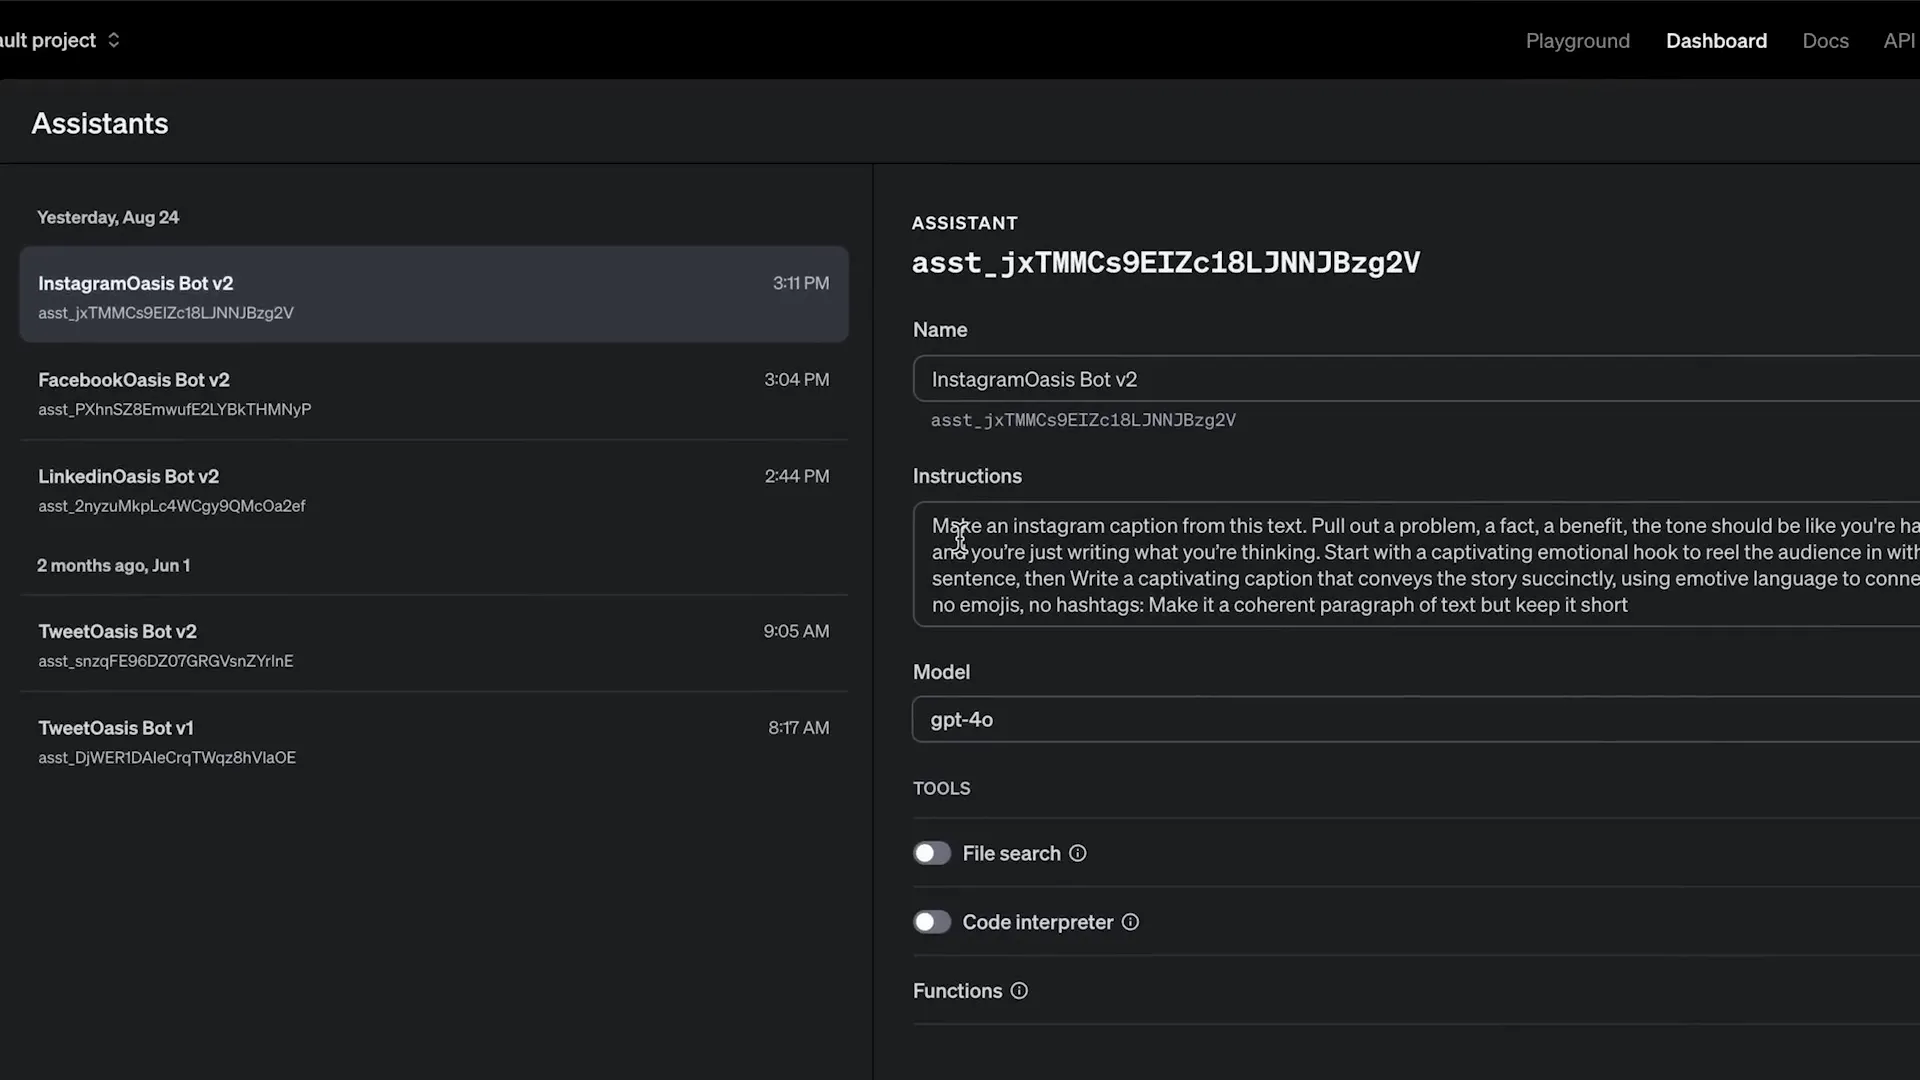Select the TweetOasis Bot v2 assistant
1920x1080 pixels.
[x=434, y=644]
